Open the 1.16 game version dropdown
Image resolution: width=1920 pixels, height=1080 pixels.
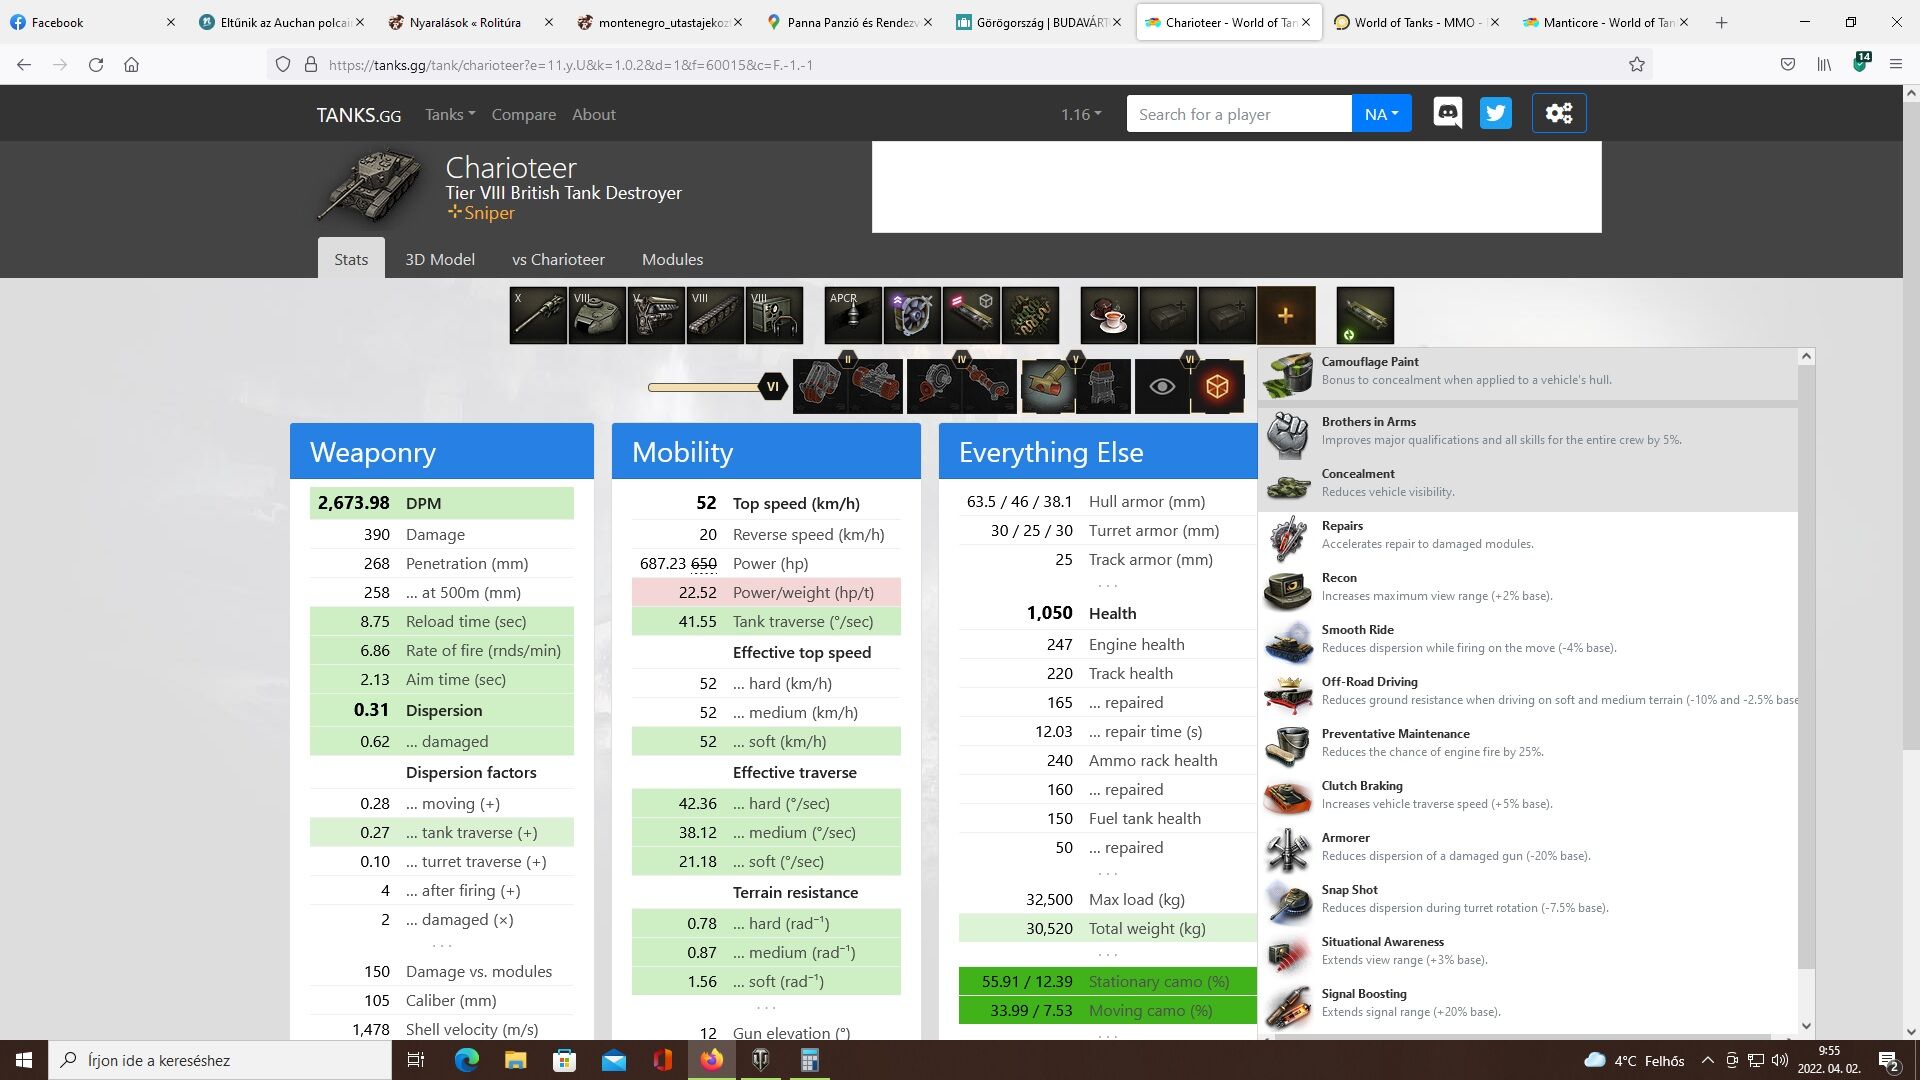coord(1081,114)
